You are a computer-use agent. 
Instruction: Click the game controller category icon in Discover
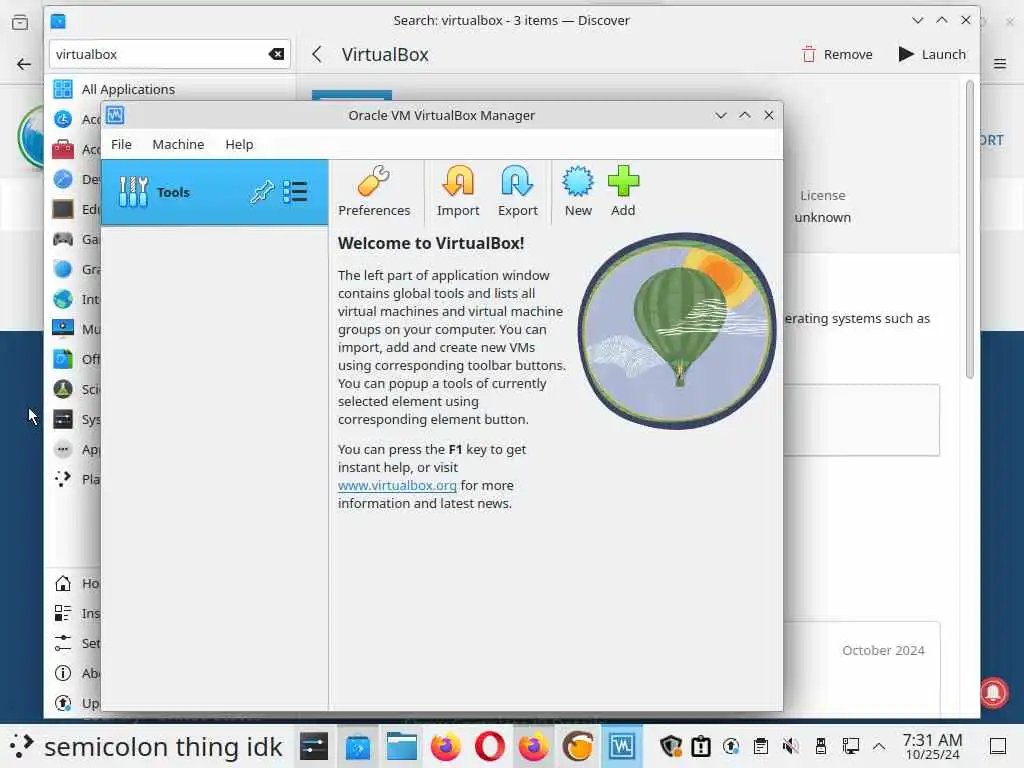pos(63,239)
